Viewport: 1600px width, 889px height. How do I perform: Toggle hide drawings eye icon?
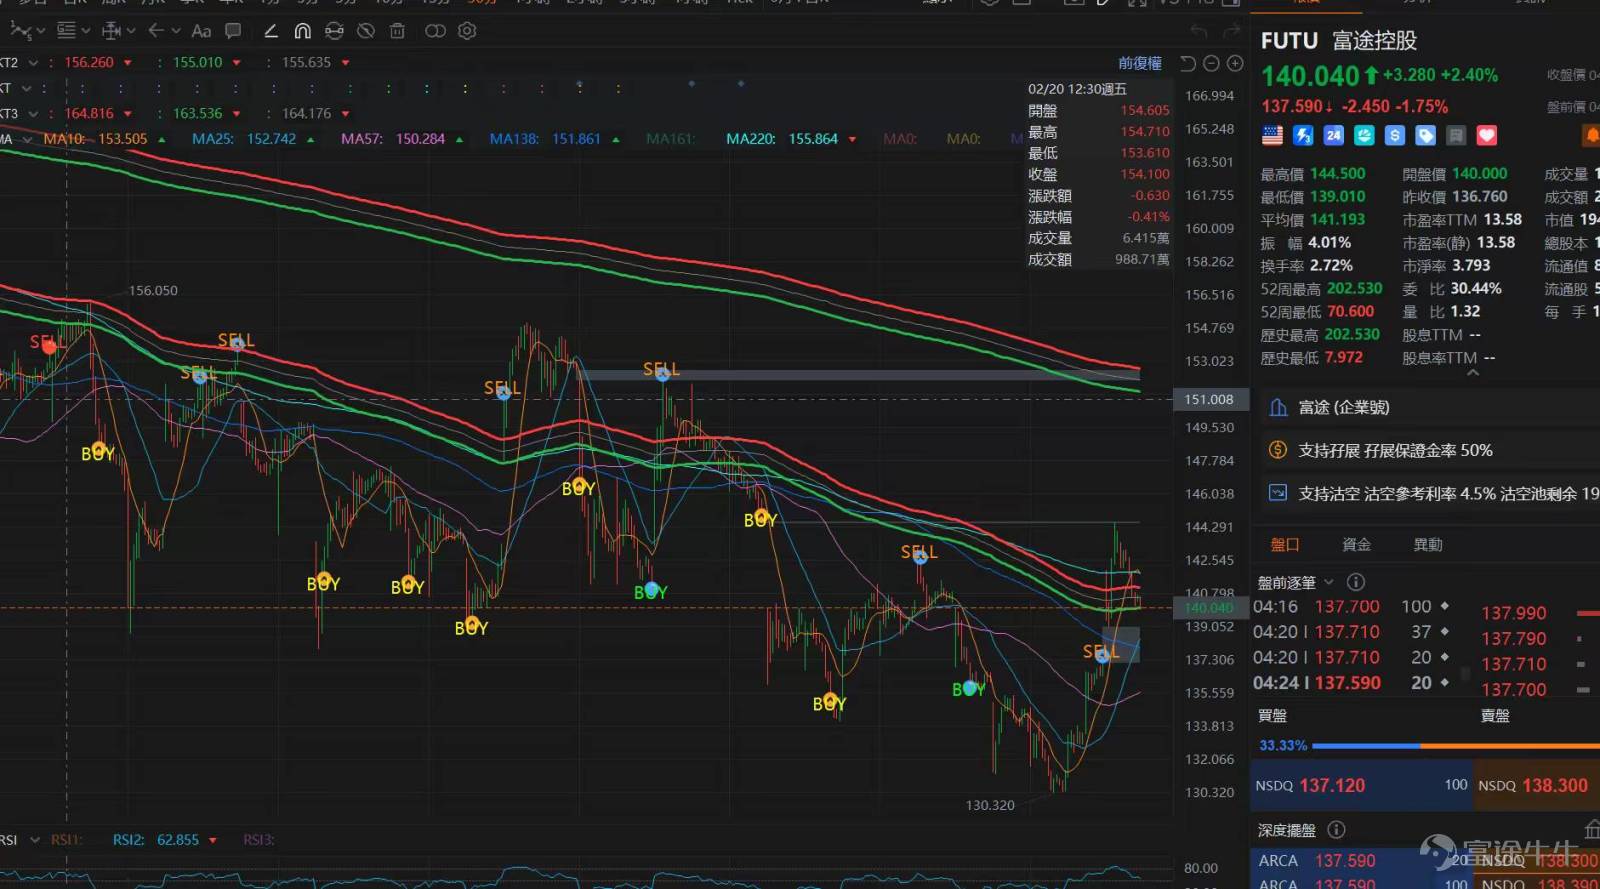pyautogui.click(x=366, y=31)
